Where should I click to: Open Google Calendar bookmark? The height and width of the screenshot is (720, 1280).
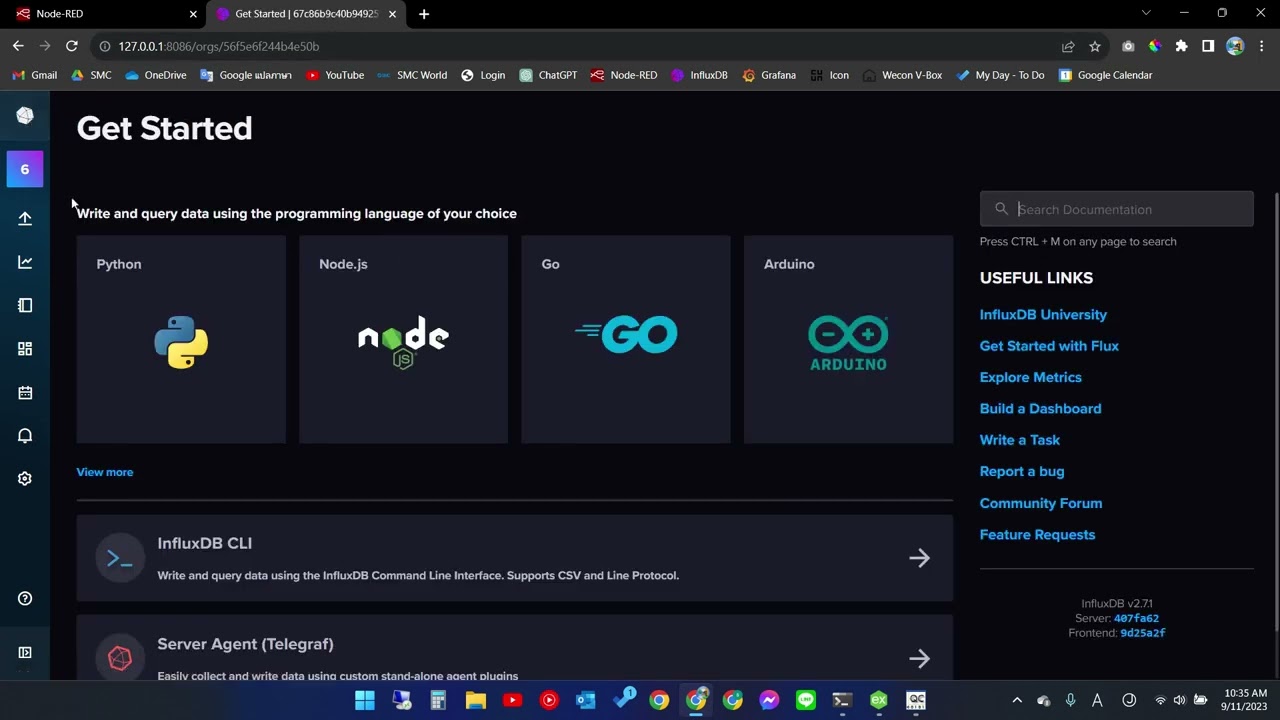1105,75
